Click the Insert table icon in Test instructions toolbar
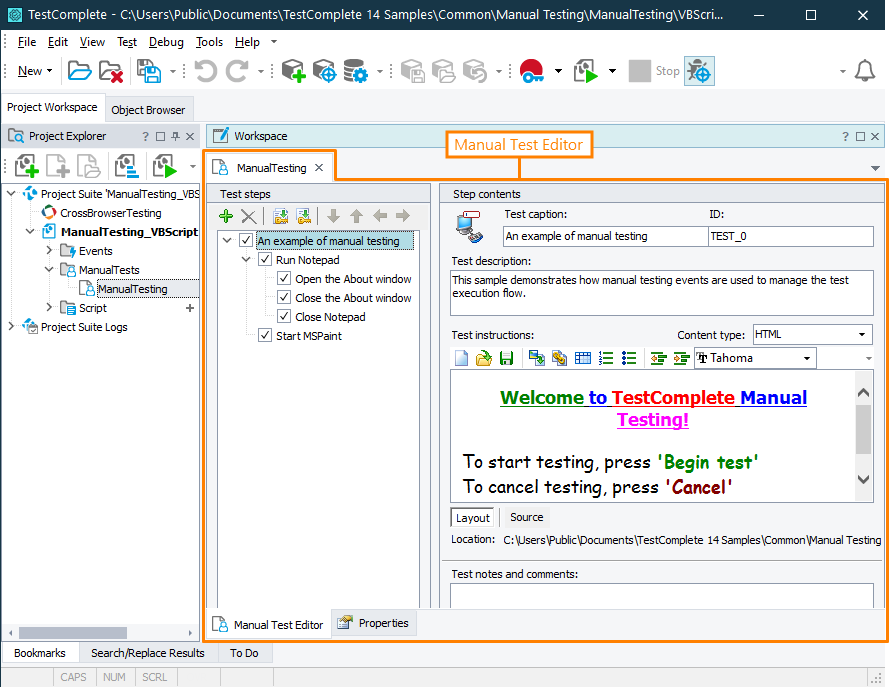Image resolution: width=892 pixels, height=687 pixels. (x=583, y=358)
